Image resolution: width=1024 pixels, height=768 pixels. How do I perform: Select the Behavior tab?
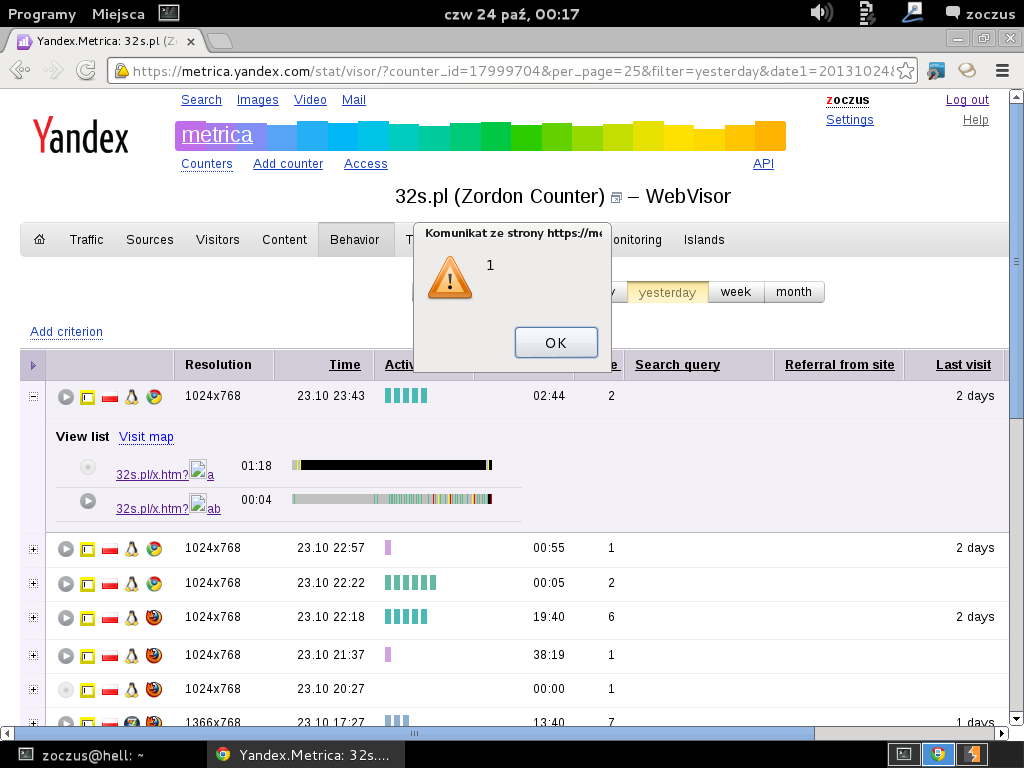355,240
